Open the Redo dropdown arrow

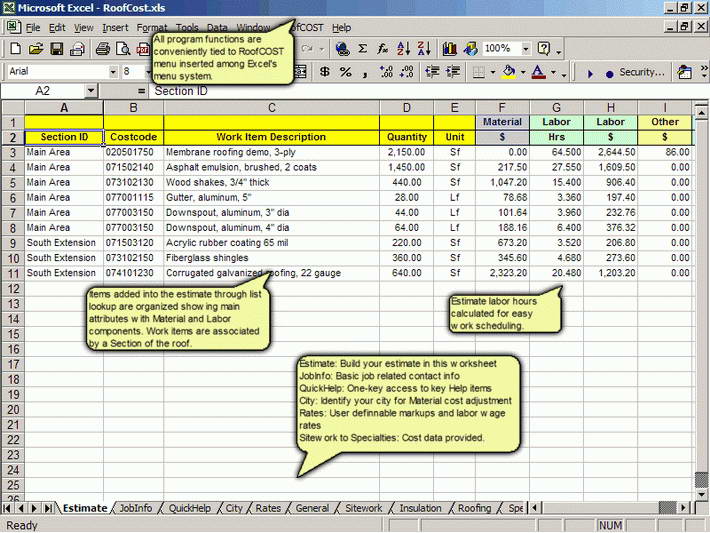pos(321,48)
